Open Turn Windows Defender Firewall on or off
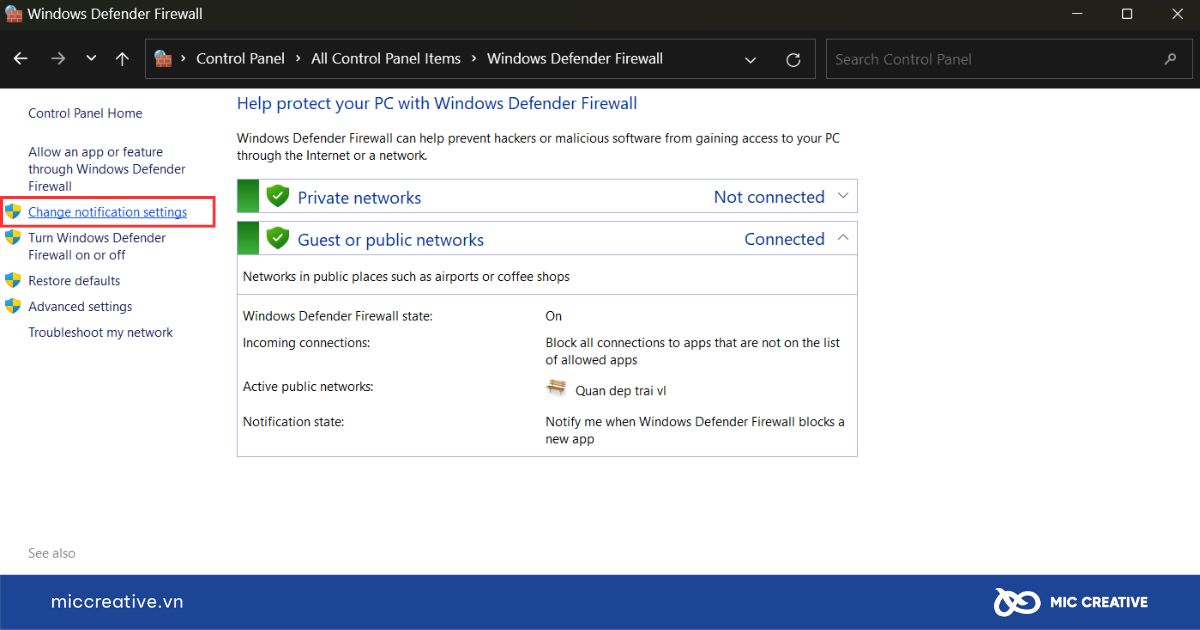The image size is (1200, 630). click(x=97, y=246)
